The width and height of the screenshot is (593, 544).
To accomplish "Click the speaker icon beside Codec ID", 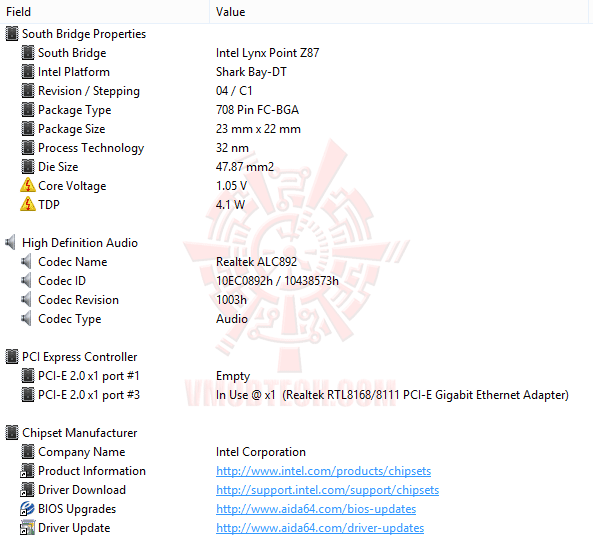I will click(26, 280).
